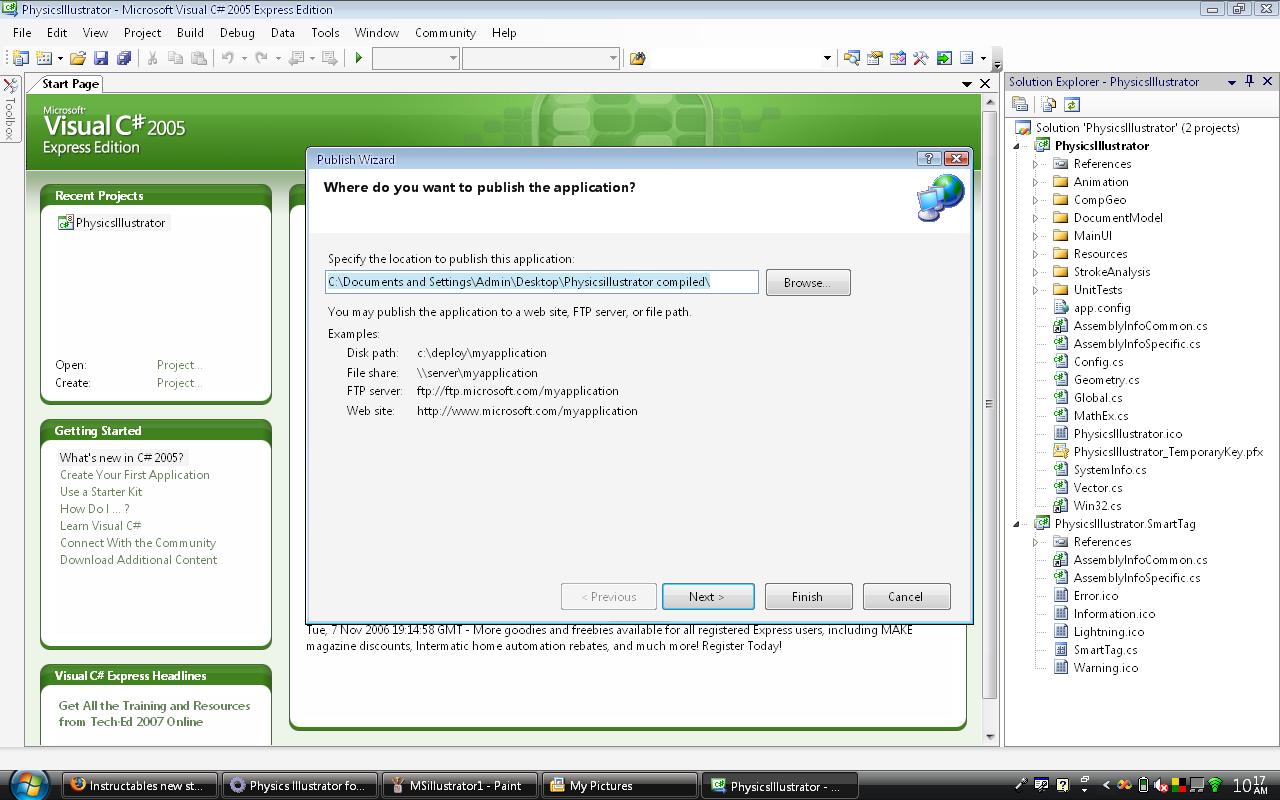Expand the Animation folder node
The width and height of the screenshot is (1280, 800).
[1036, 182]
